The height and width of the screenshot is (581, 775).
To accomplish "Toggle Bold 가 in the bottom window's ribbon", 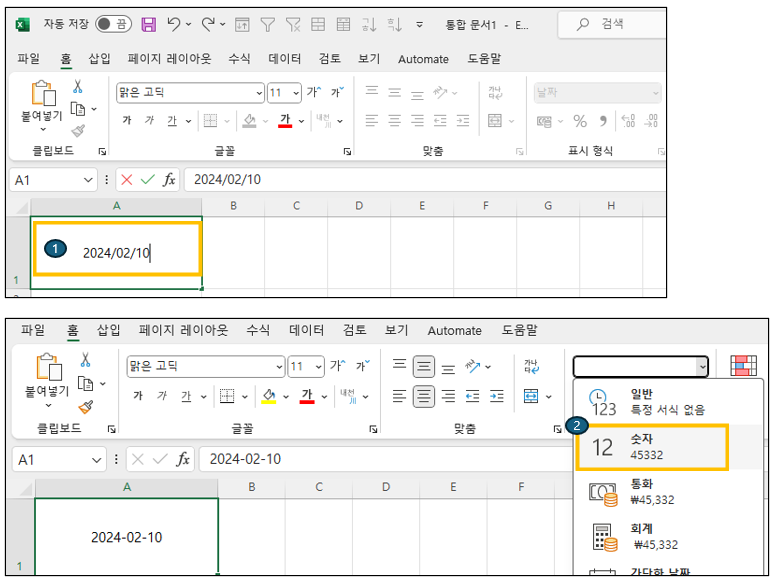I will tap(138, 396).
